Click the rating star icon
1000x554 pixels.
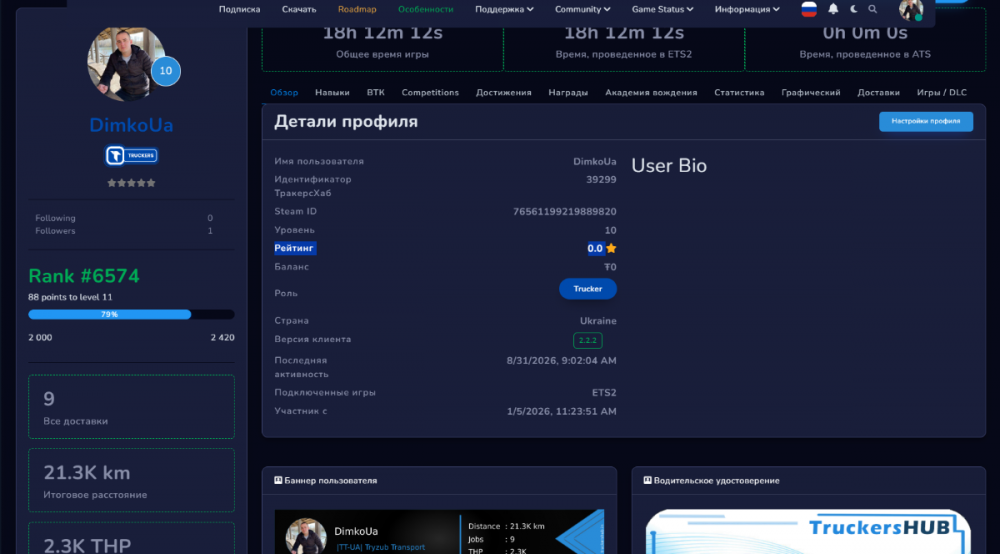[611, 248]
